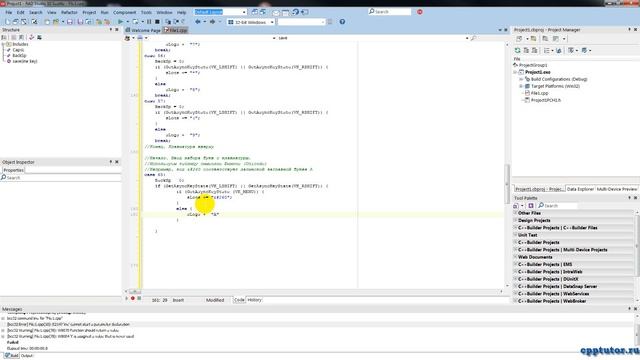Click the Object Inspector search field
The height and width of the screenshot is (360, 640).
(x=60, y=178)
